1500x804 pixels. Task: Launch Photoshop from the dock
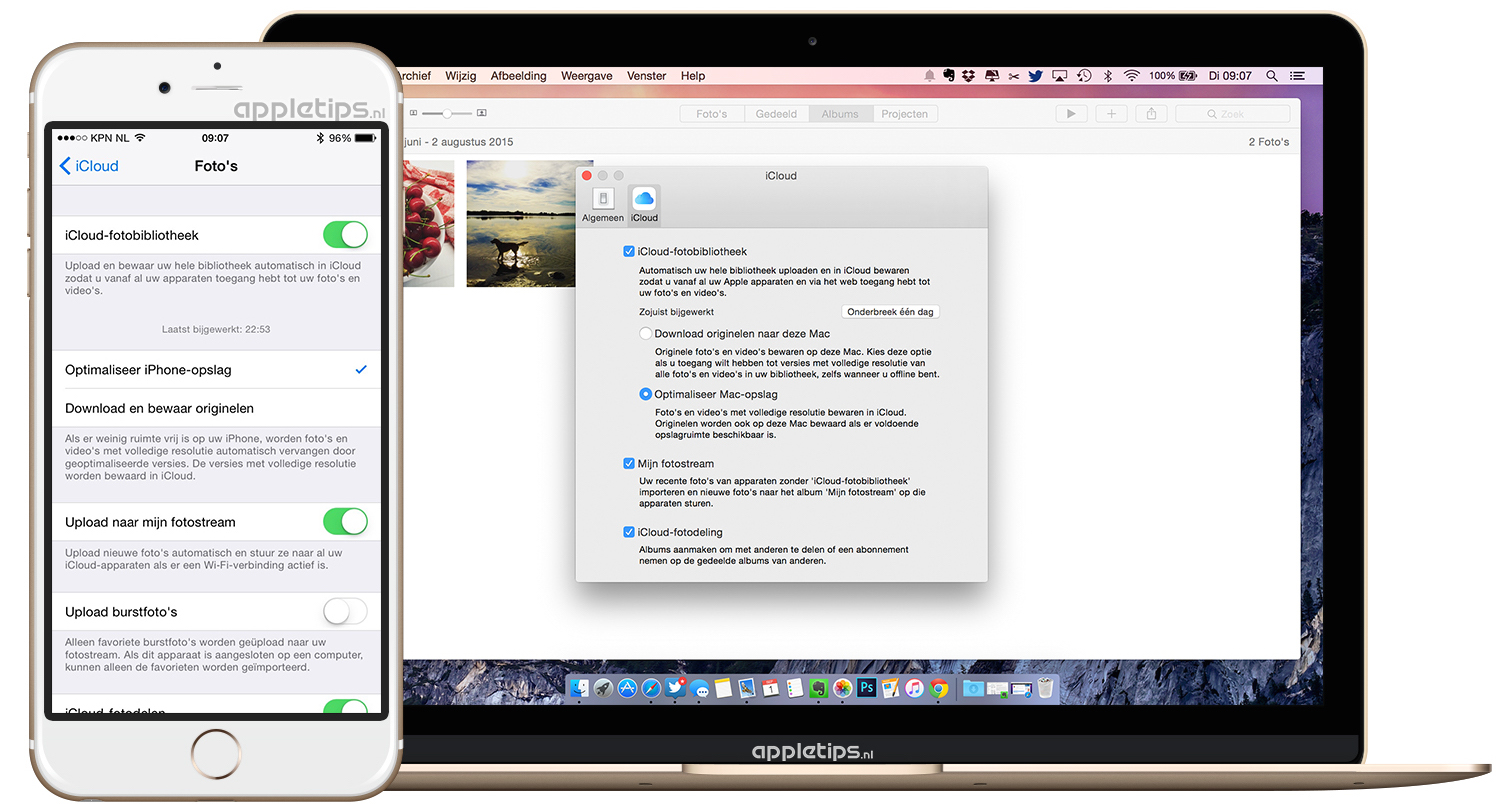click(x=867, y=688)
